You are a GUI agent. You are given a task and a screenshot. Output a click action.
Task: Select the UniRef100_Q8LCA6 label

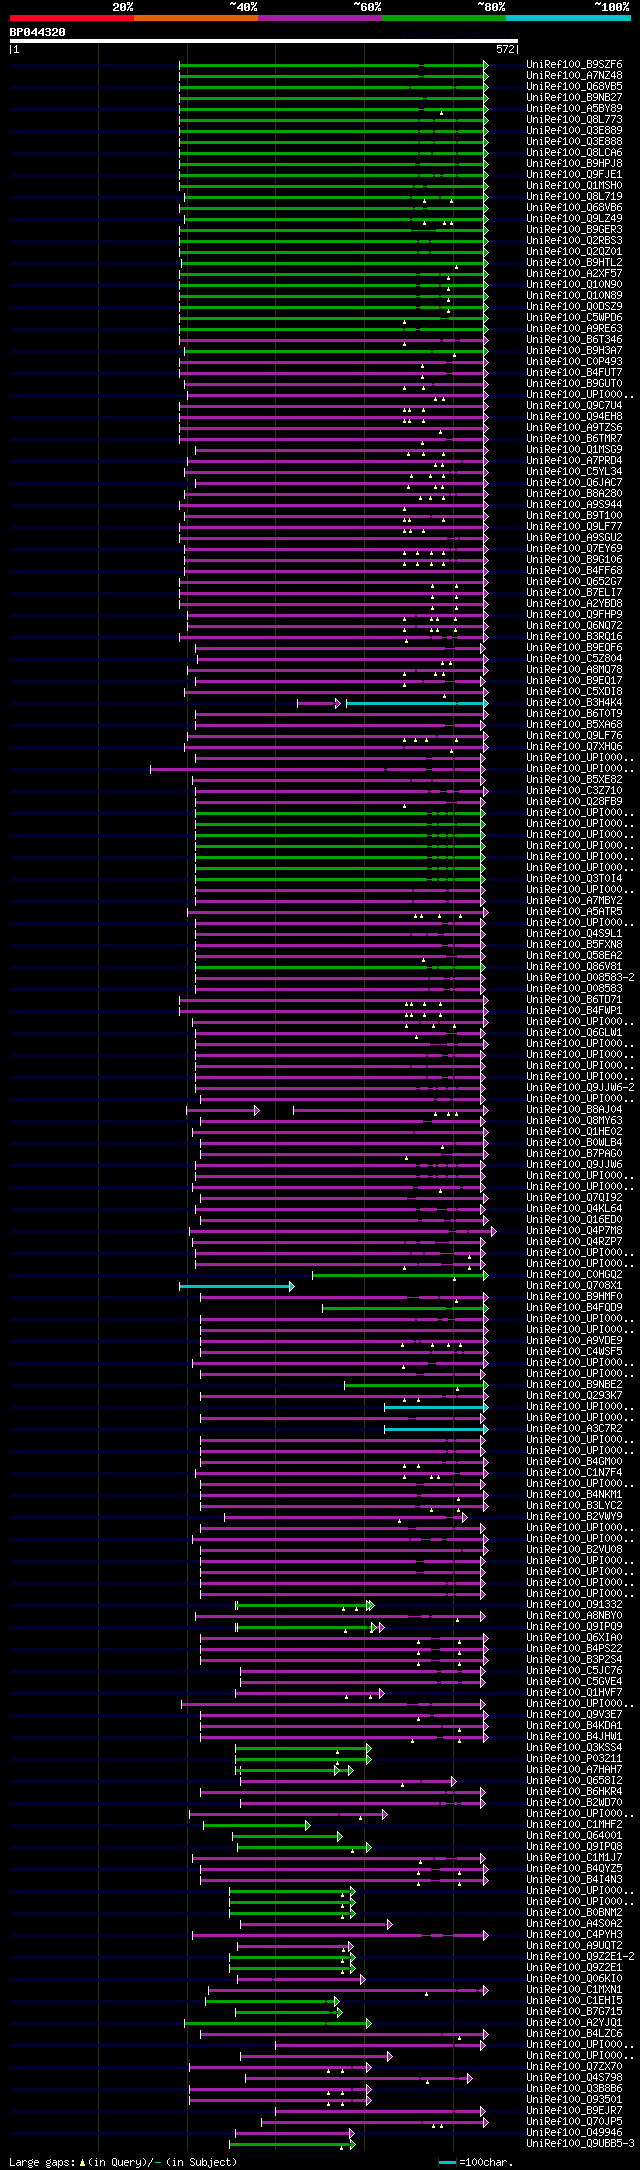pyautogui.click(x=574, y=153)
